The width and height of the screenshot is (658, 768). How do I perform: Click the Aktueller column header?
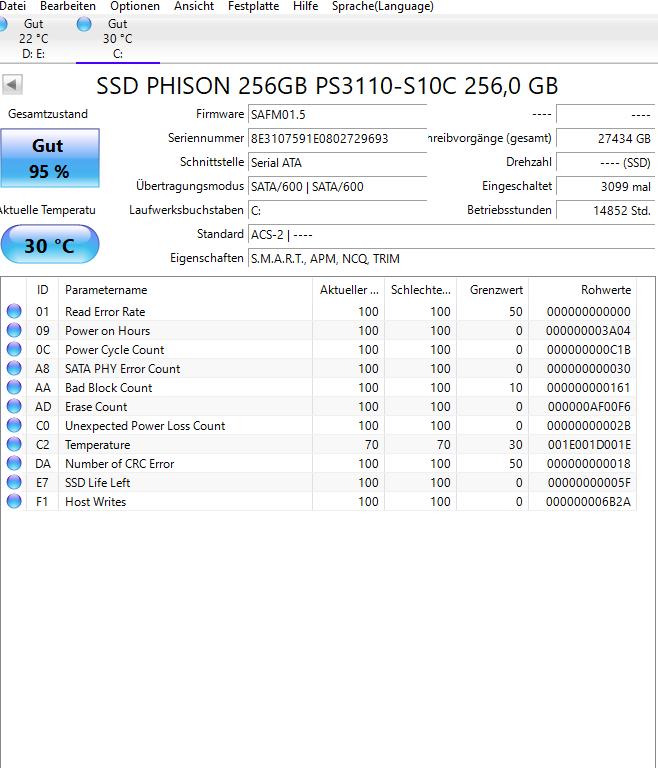click(348, 289)
